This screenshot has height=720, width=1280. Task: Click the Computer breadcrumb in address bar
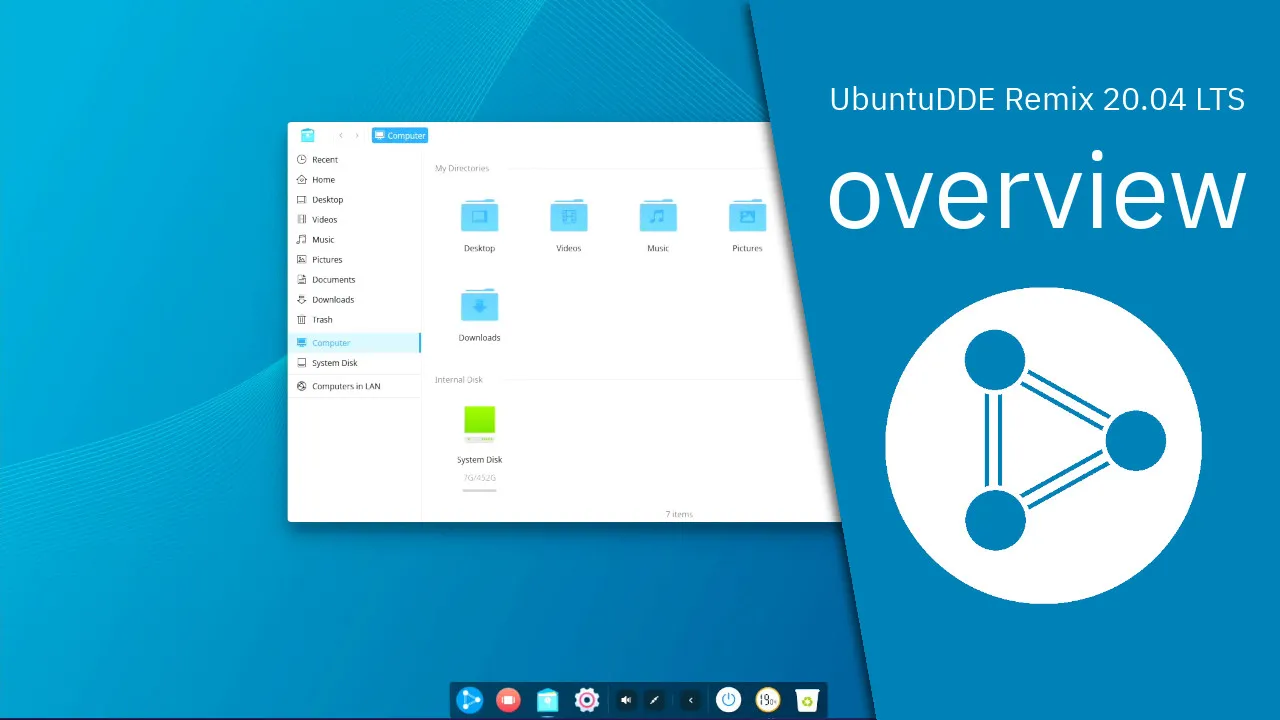pyautogui.click(x=400, y=135)
